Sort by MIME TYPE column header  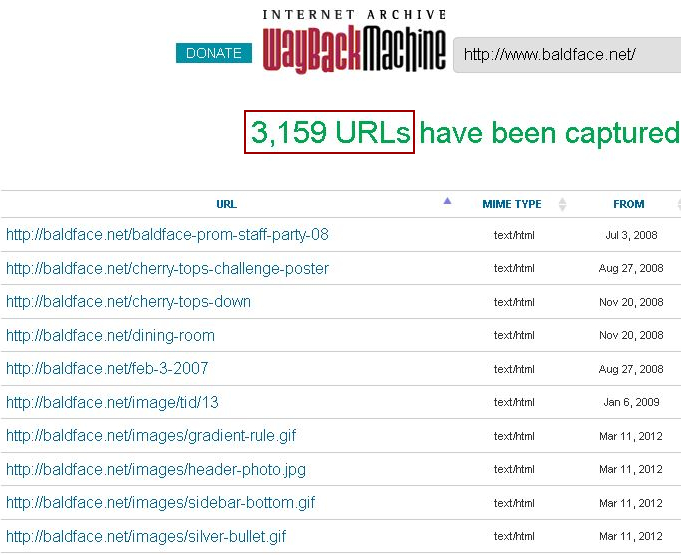512,204
